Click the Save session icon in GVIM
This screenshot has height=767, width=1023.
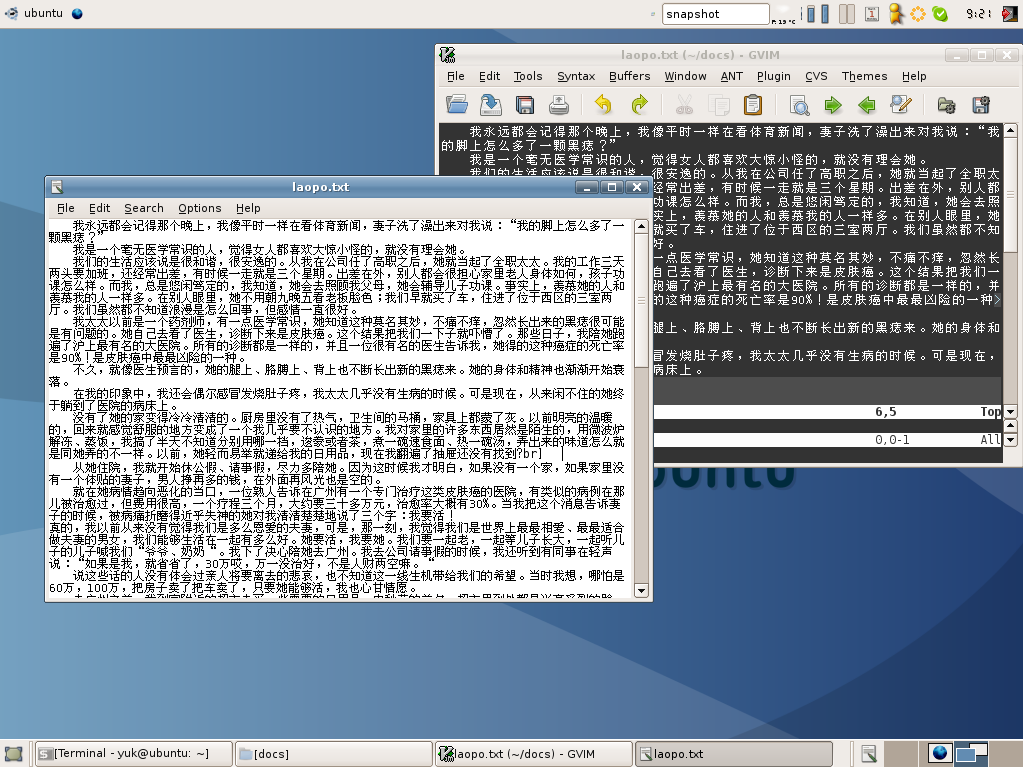coord(981,104)
